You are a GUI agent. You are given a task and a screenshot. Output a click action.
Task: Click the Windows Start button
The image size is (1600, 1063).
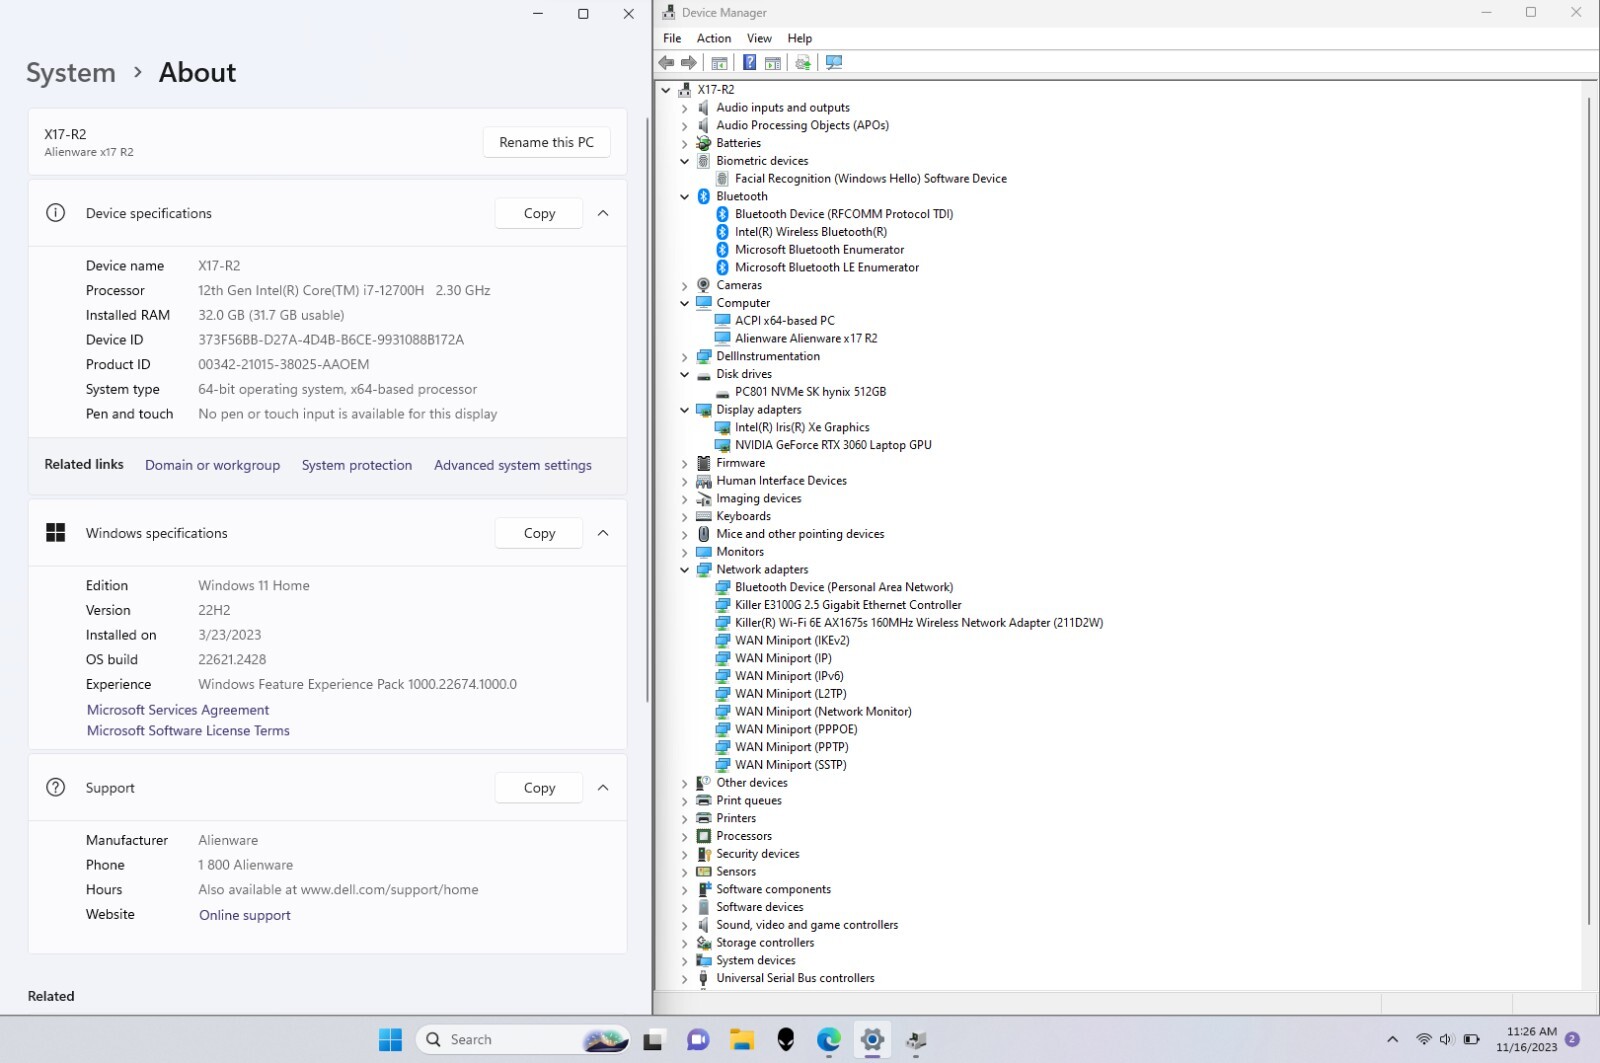click(x=390, y=1040)
